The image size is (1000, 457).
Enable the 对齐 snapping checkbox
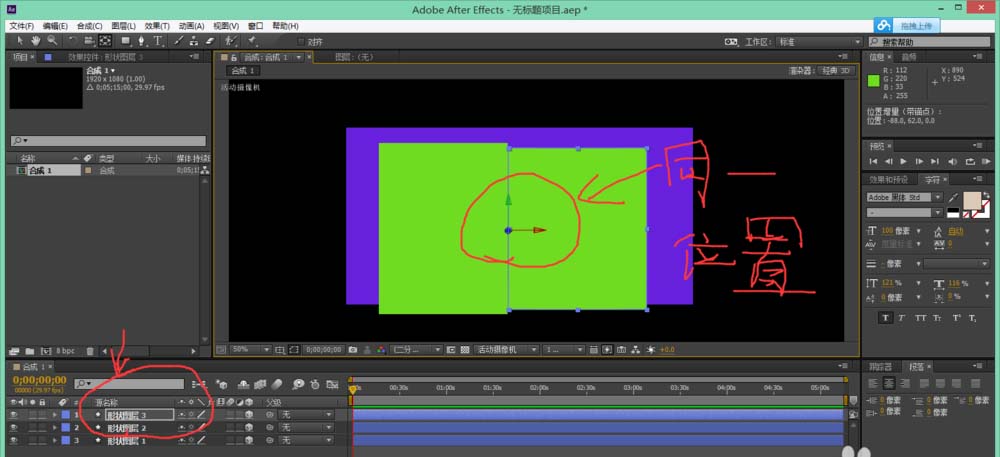(x=303, y=42)
